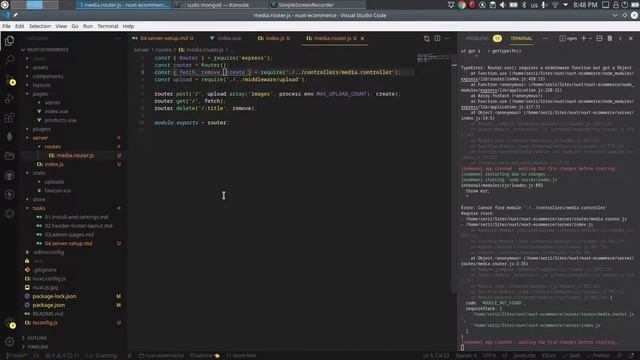Open the Help menu

128,26
